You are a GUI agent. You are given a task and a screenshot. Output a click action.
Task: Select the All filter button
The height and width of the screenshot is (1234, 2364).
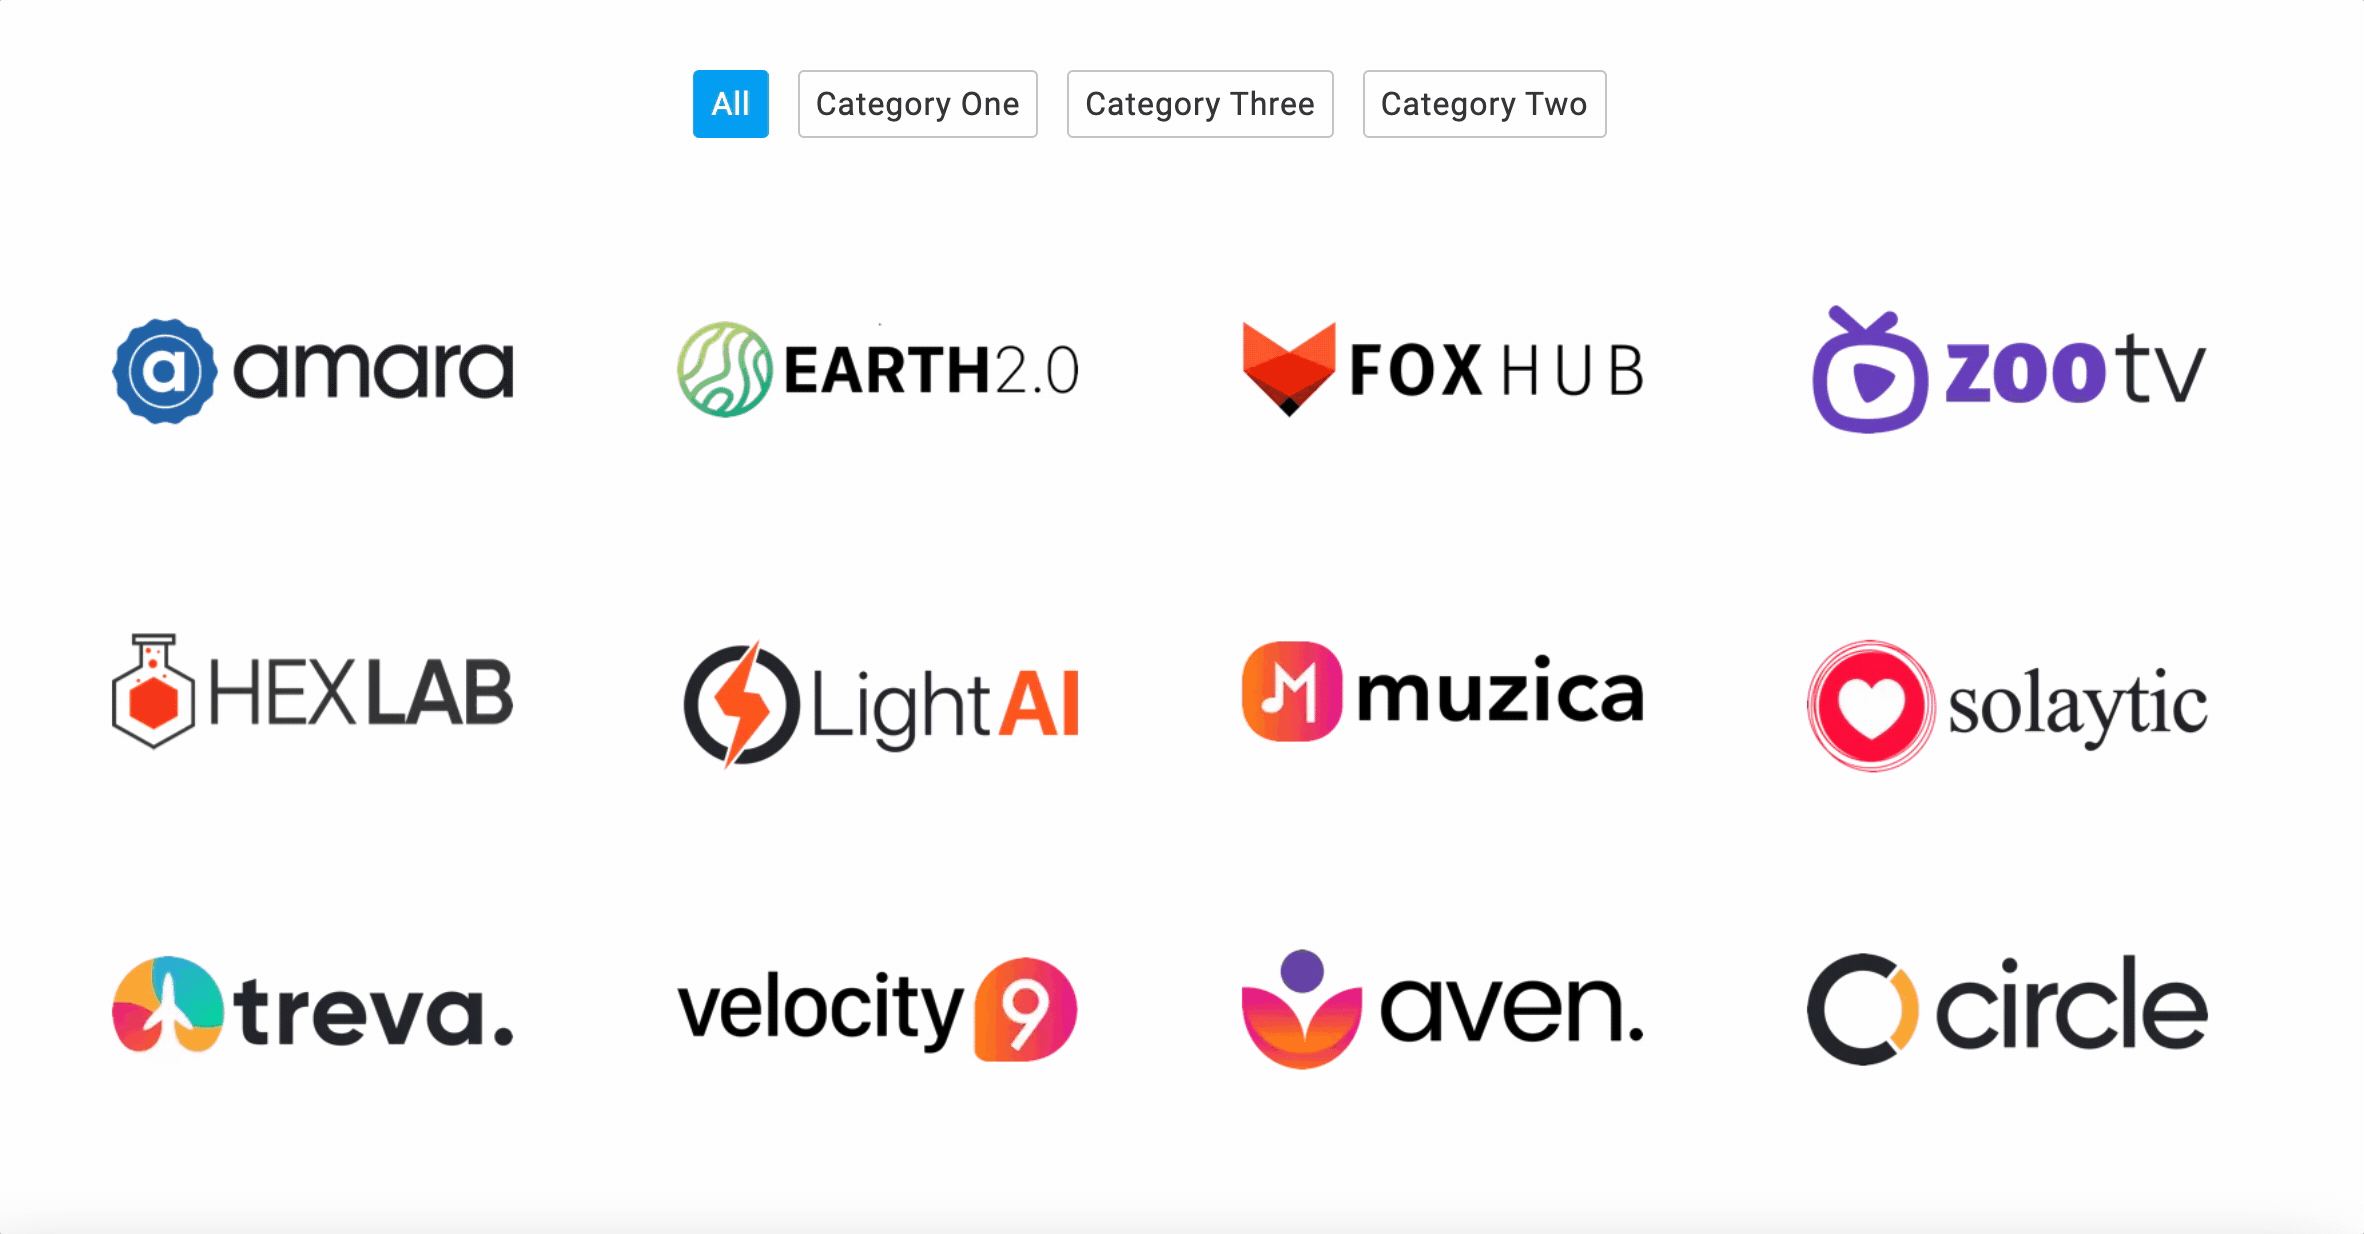[x=730, y=103]
